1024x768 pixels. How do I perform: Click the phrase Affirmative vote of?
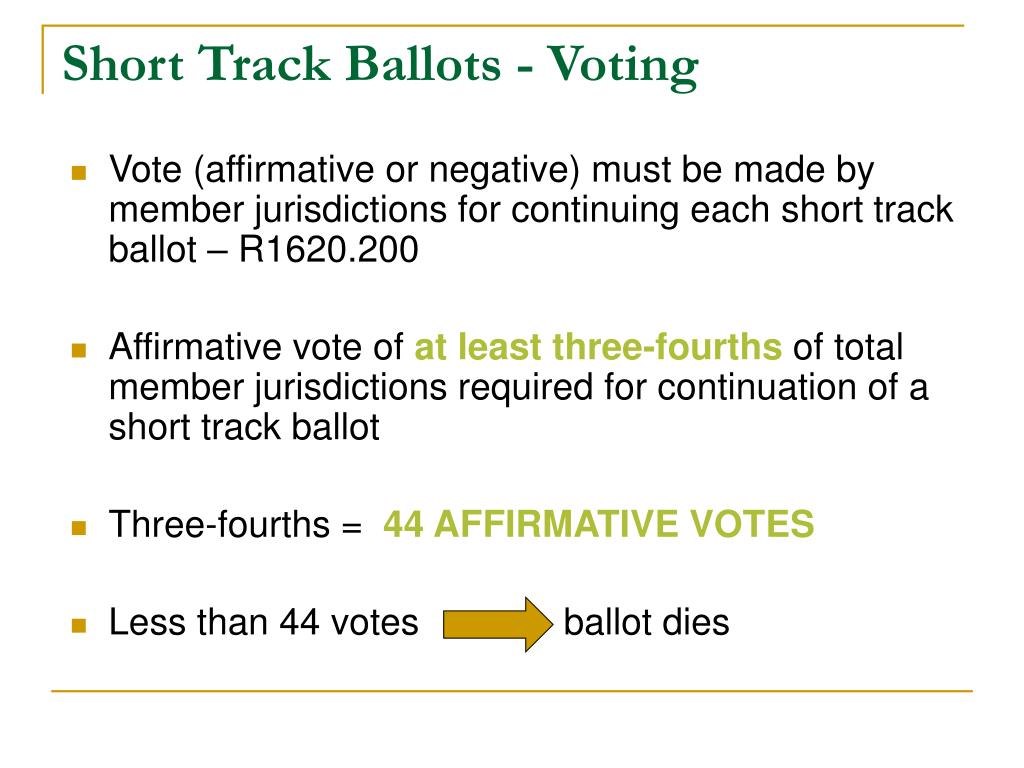[256, 347]
